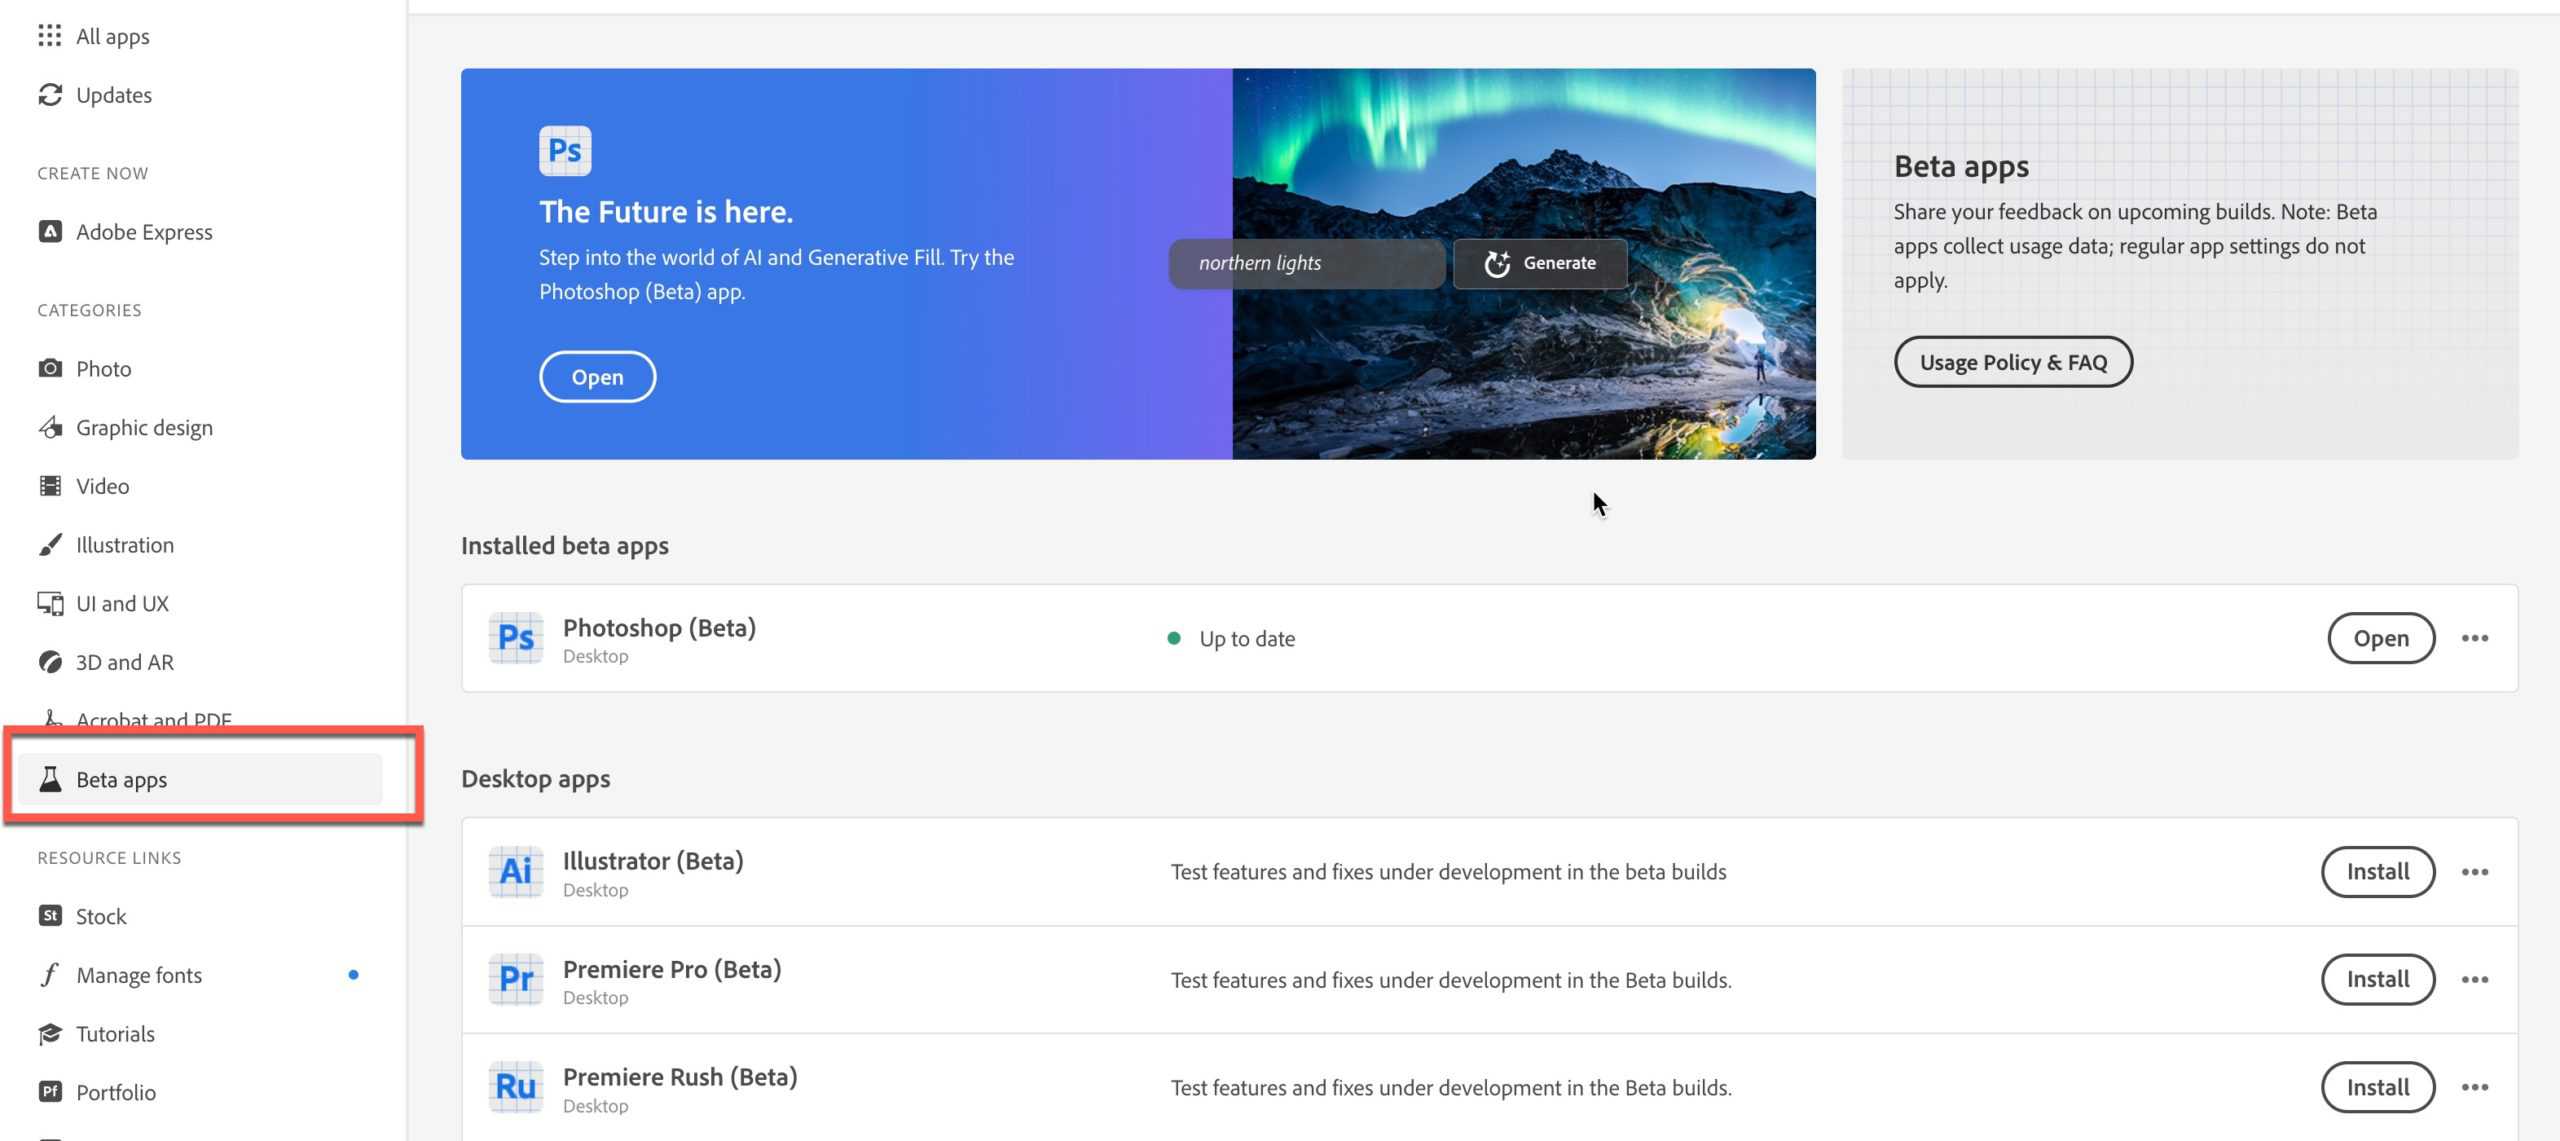This screenshot has width=2560, height=1141.
Task: Open more options for Photoshop (Beta)
Action: click(x=2475, y=638)
